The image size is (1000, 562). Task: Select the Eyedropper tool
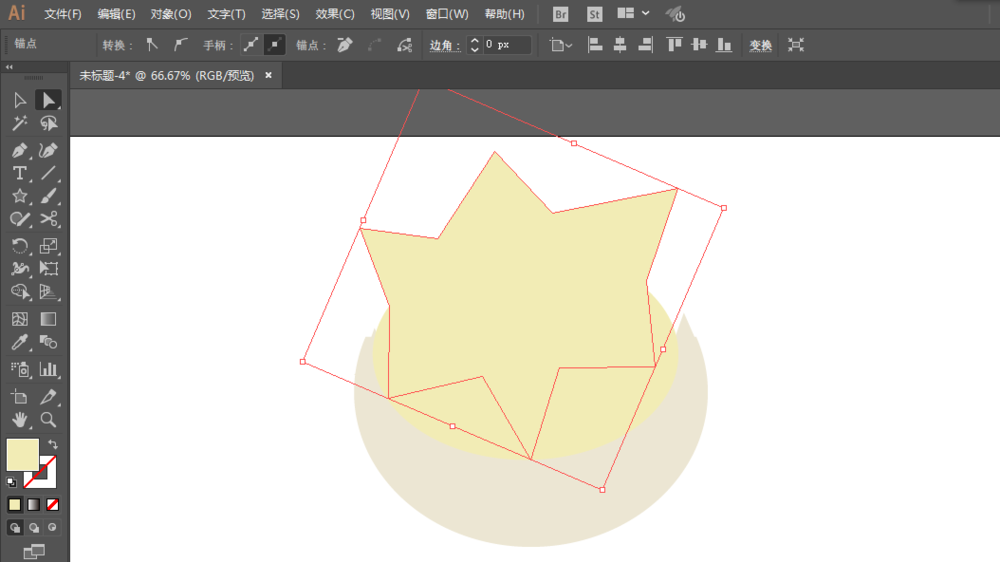point(20,342)
